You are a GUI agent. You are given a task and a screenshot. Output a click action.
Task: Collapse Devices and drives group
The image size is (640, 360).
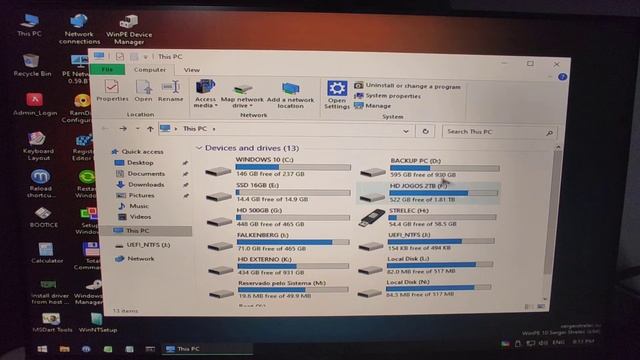click(199, 148)
